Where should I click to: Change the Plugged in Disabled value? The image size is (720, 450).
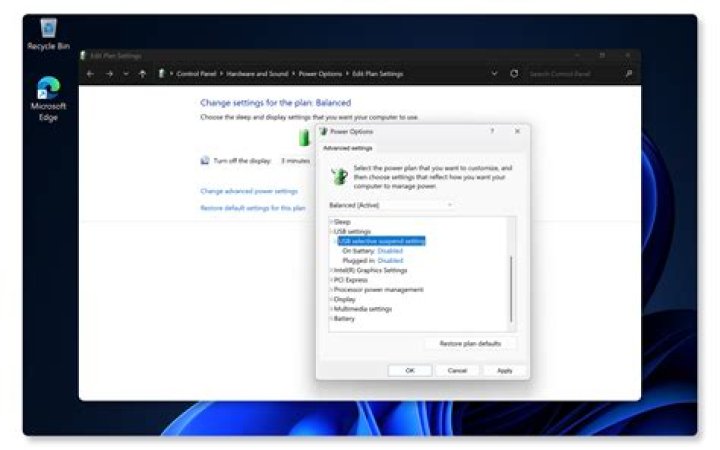click(390, 261)
